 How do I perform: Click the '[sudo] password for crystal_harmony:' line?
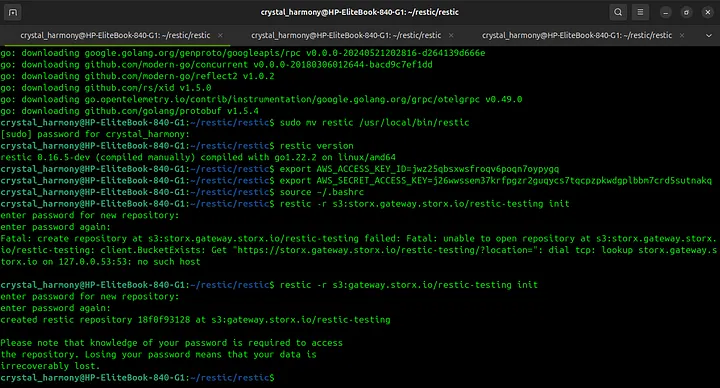pos(95,135)
